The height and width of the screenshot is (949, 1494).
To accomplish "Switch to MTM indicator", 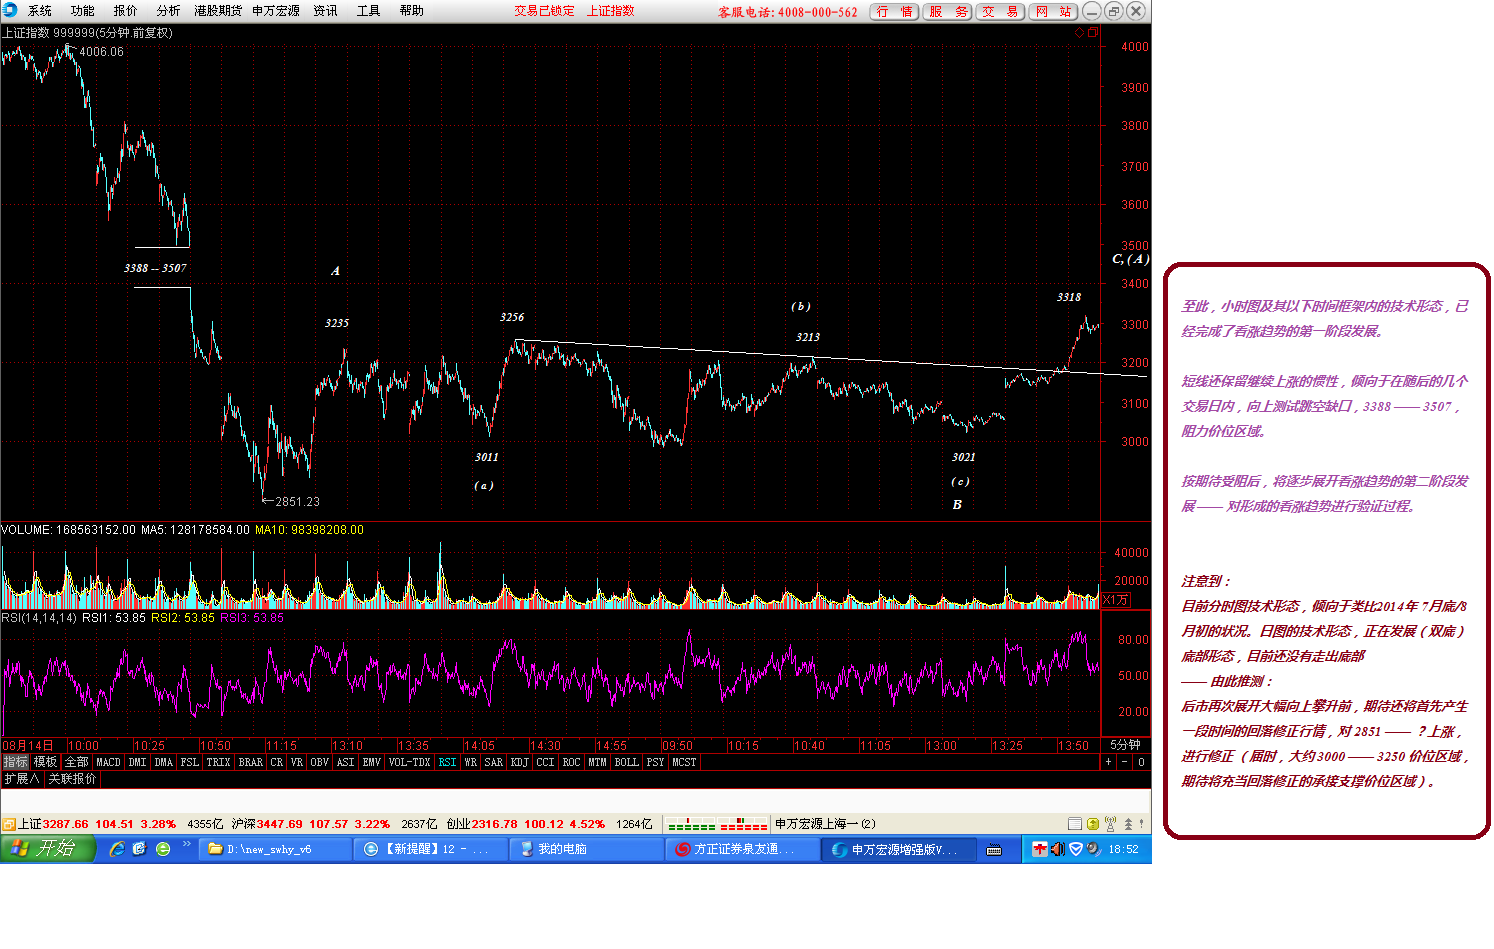I will (597, 762).
